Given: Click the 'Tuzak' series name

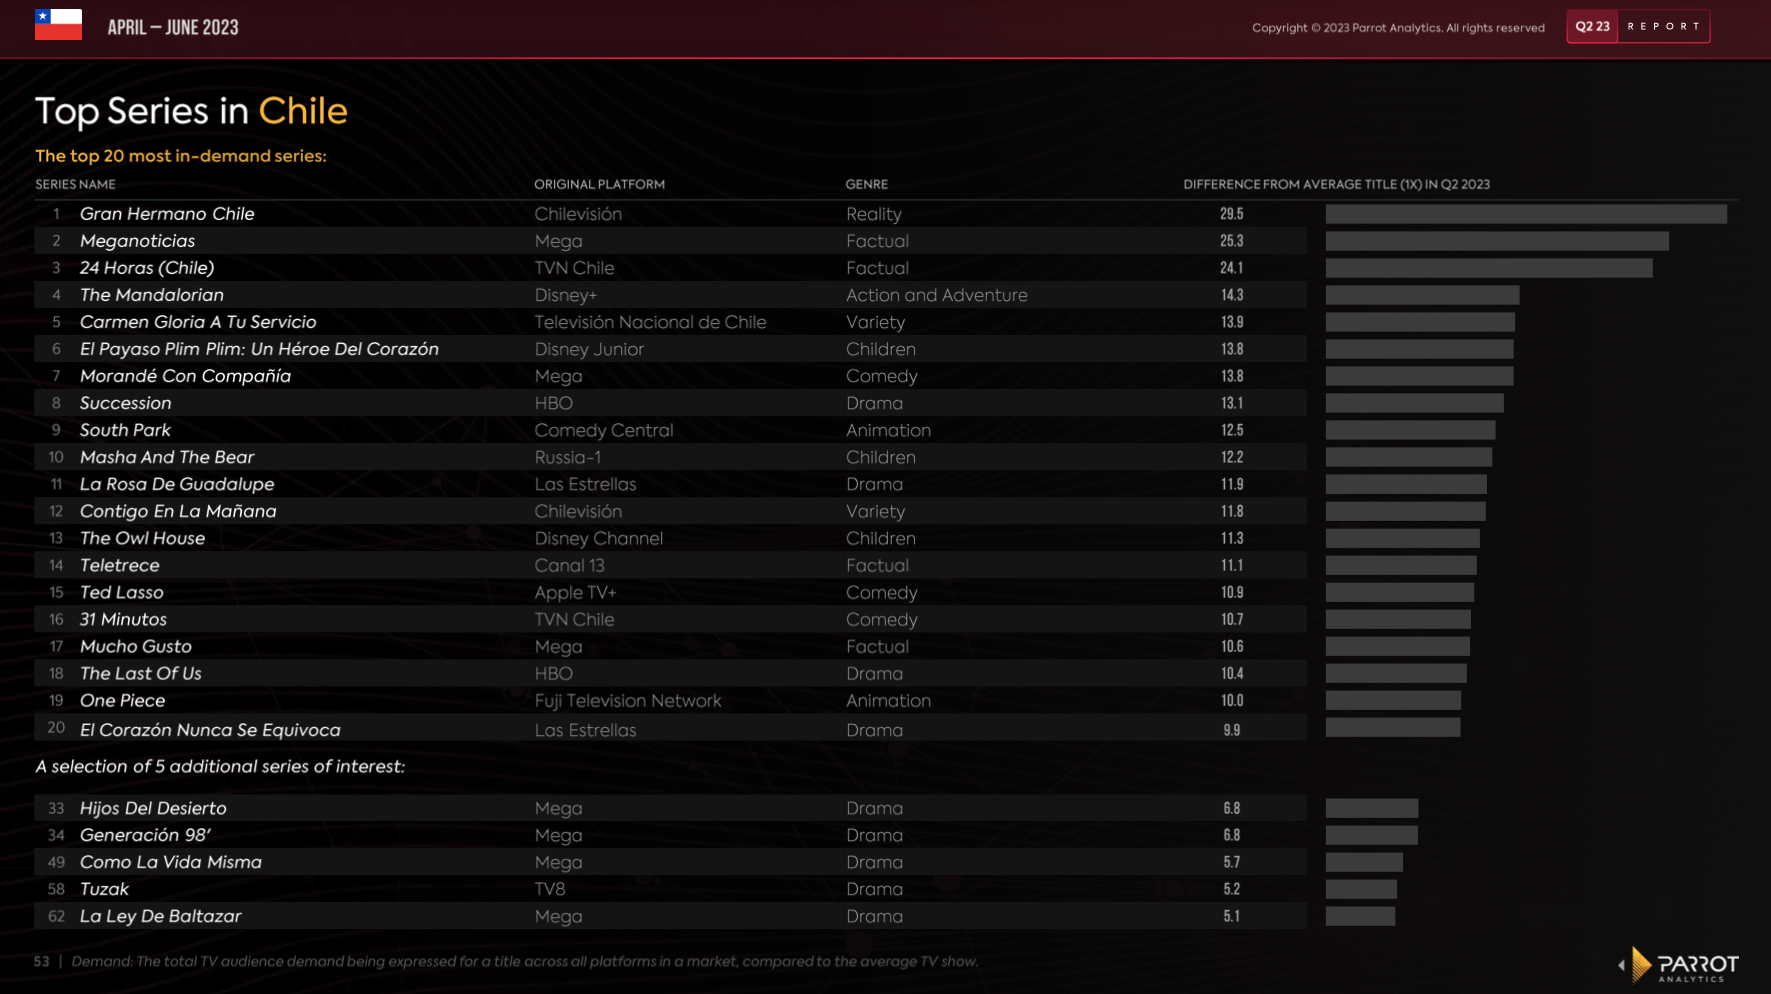Looking at the screenshot, I should click(104, 889).
